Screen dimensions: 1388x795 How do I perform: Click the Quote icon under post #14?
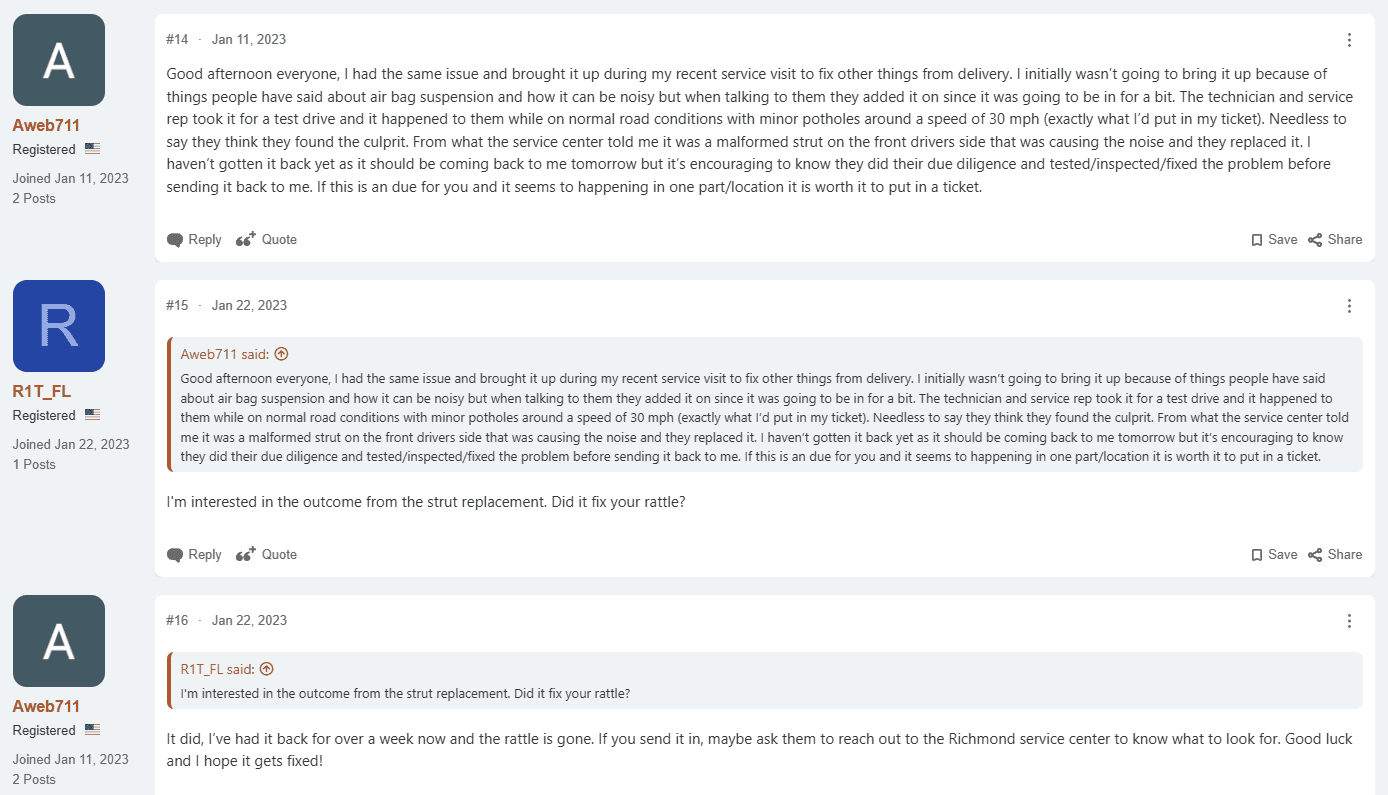[246, 240]
